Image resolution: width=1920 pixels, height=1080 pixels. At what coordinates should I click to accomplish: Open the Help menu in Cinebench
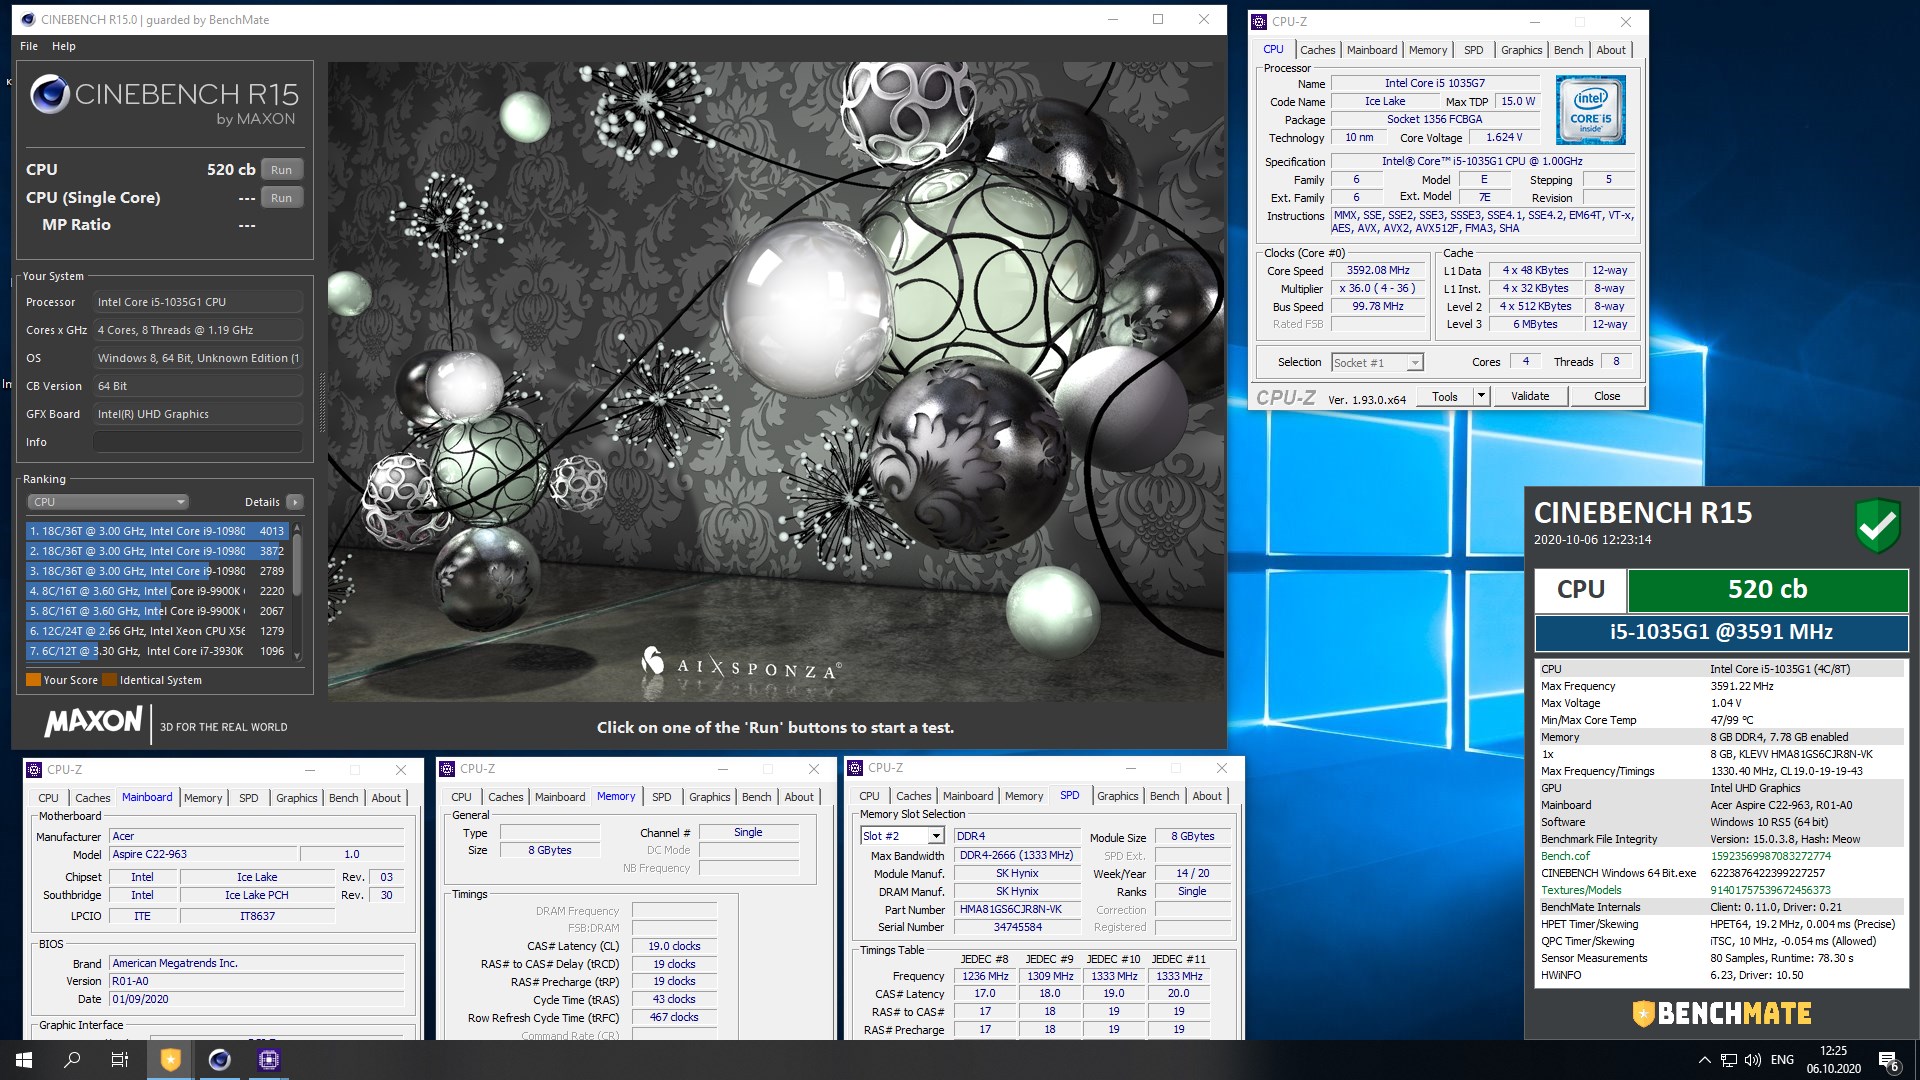[x=64, y=46]
